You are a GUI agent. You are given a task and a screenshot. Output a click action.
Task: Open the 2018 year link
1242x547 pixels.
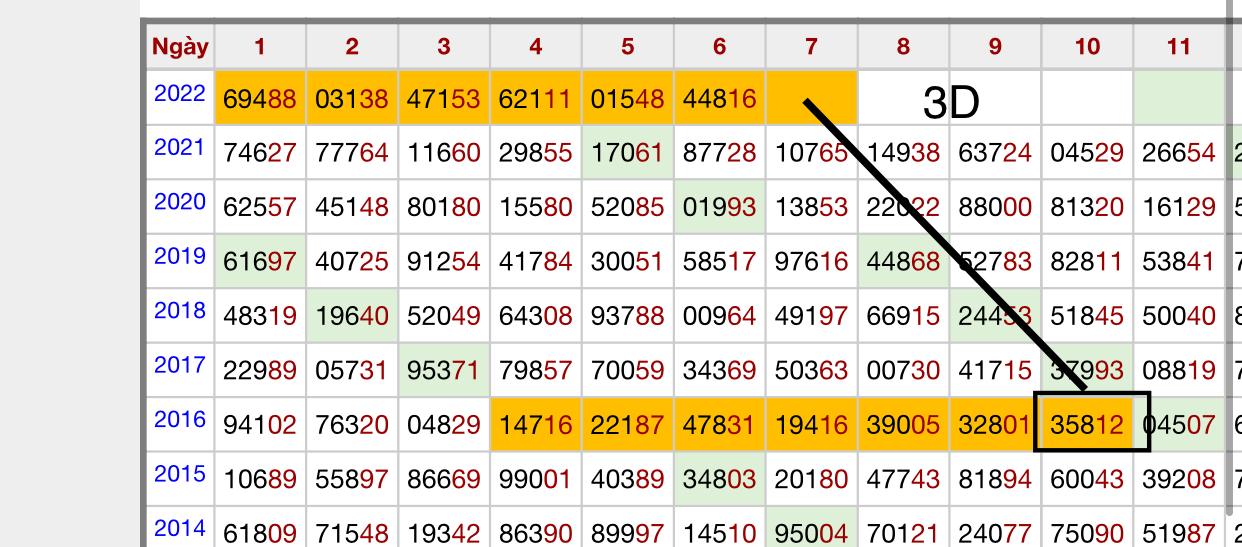pos(180,310)
